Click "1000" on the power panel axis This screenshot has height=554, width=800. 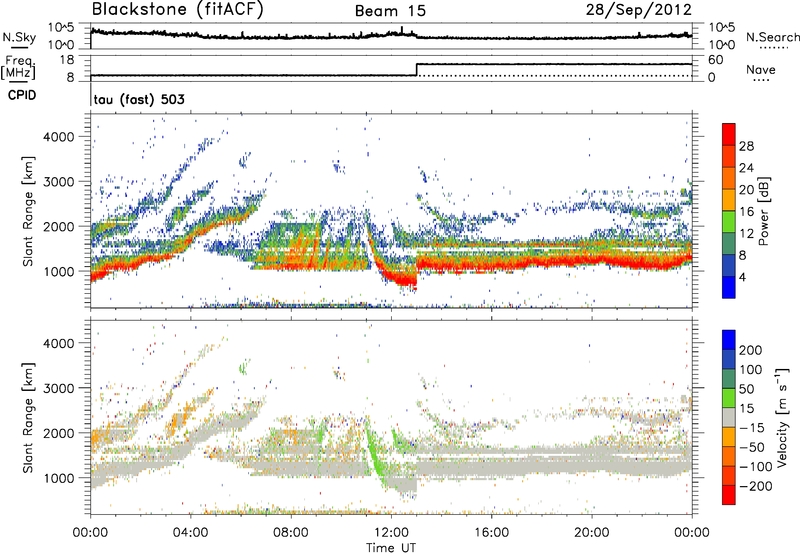(x=59, y=271)
